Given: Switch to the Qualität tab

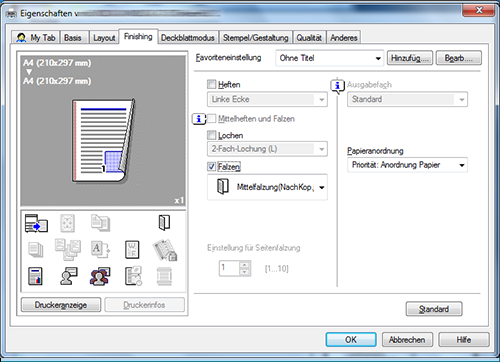Looking at the screenshot, I should 309,38.
